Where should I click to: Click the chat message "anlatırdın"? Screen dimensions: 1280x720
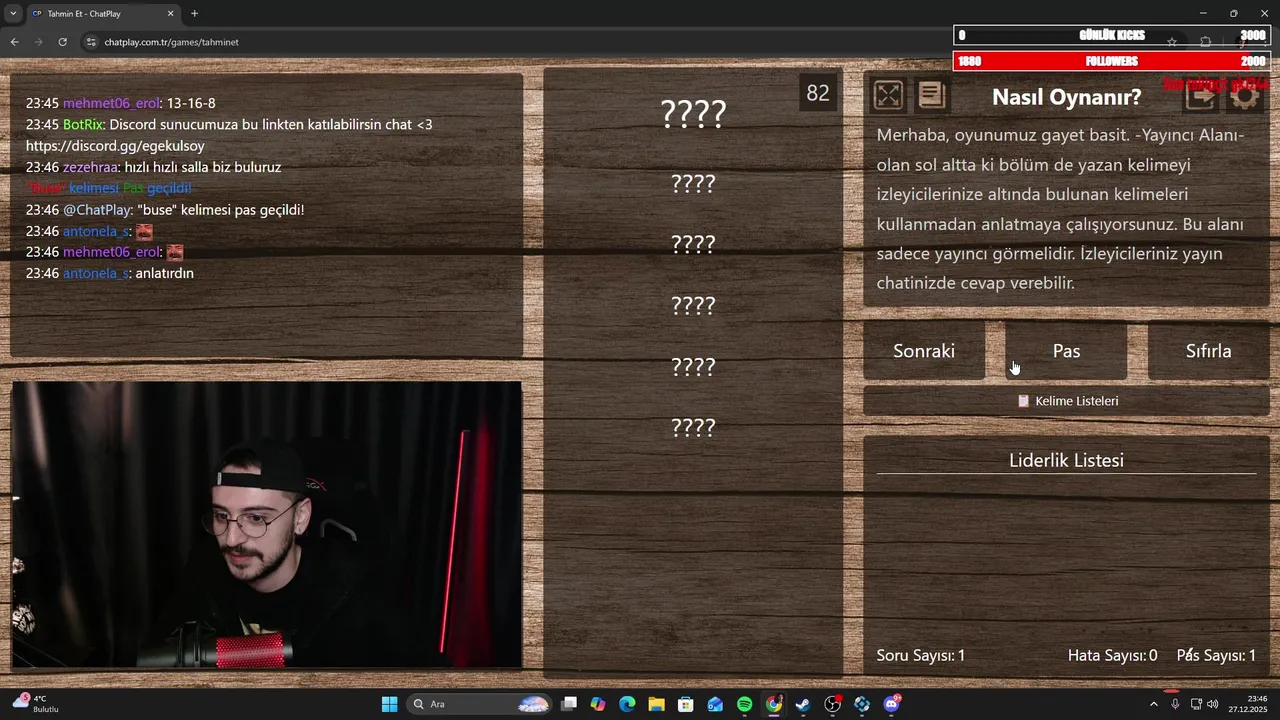point(164,273)
